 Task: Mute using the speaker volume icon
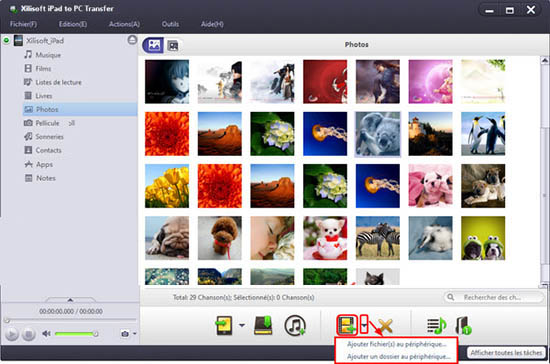[46, 333]
